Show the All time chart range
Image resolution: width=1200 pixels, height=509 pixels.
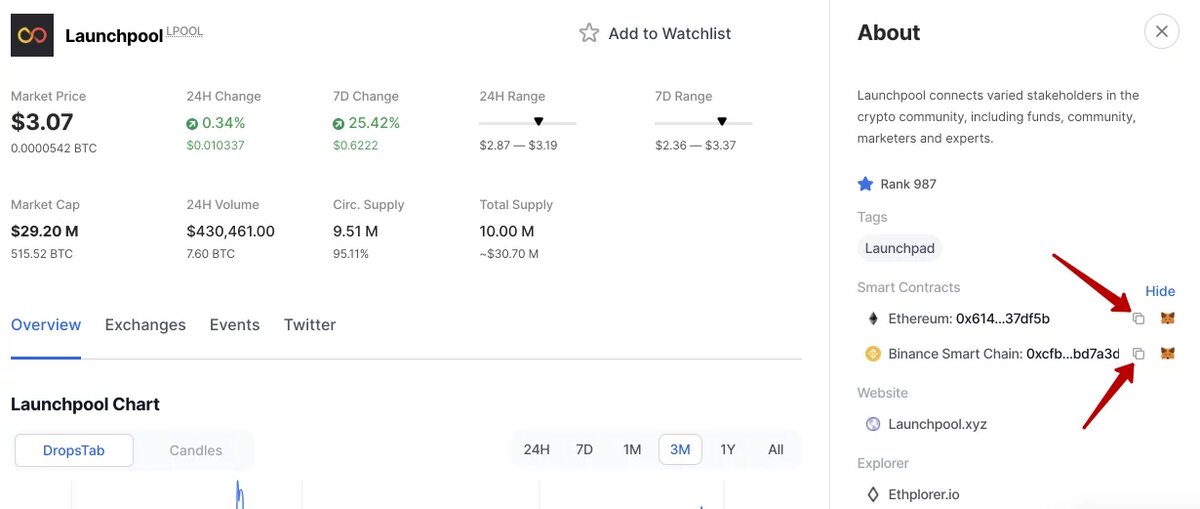(776, 449)
